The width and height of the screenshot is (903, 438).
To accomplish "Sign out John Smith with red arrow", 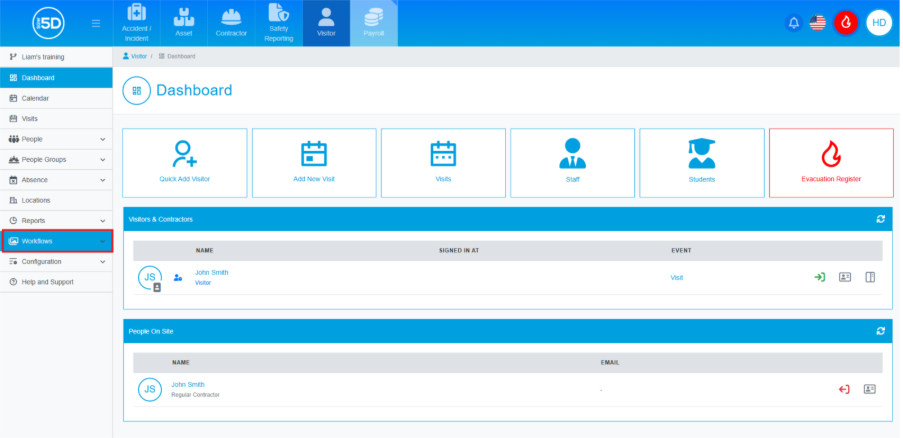I will click(844, 389).
